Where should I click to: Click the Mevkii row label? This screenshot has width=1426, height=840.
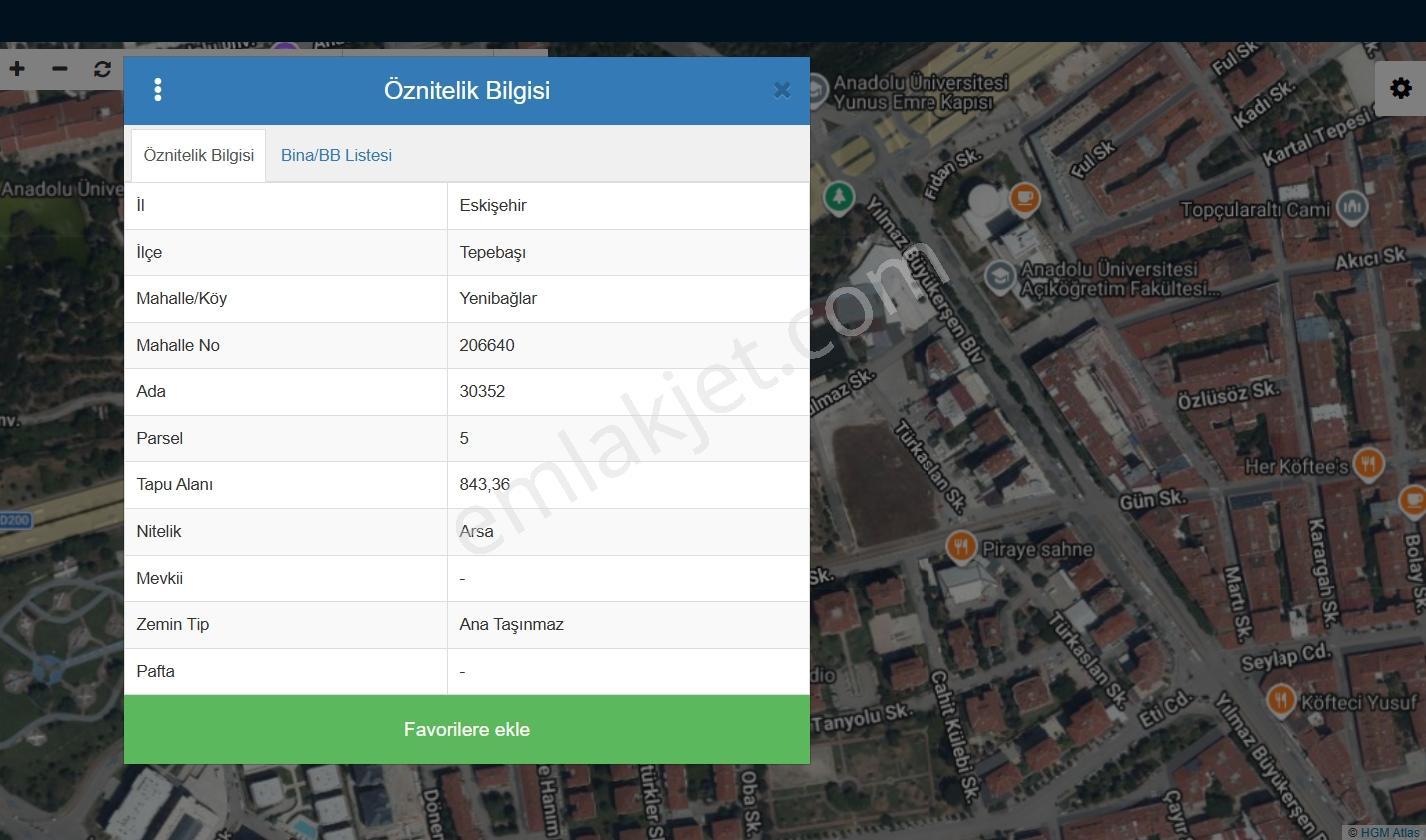pyautogui.click(x=160, y=579)
